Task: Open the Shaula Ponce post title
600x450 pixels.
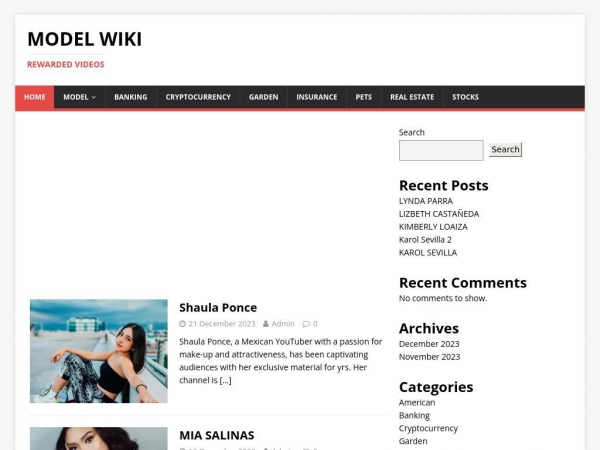Action: [218, 308]
